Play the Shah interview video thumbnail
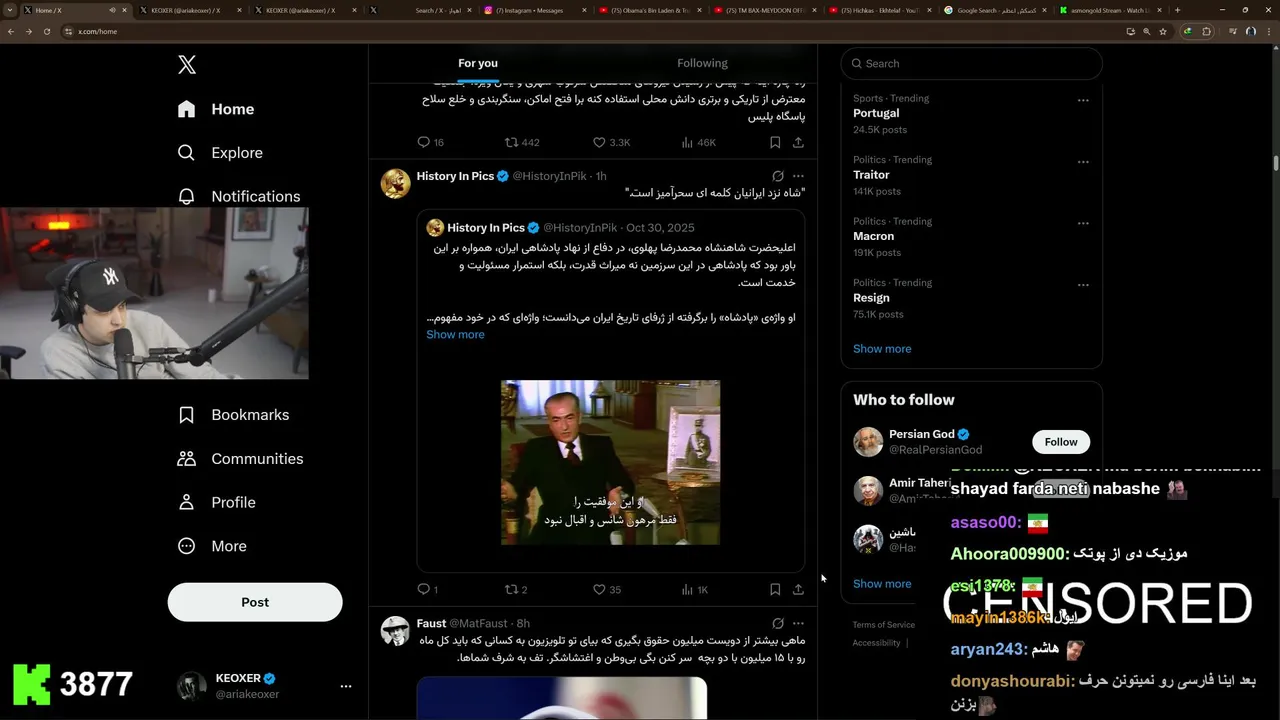Viewport: 1280px width, 720px height. [610, 462]
